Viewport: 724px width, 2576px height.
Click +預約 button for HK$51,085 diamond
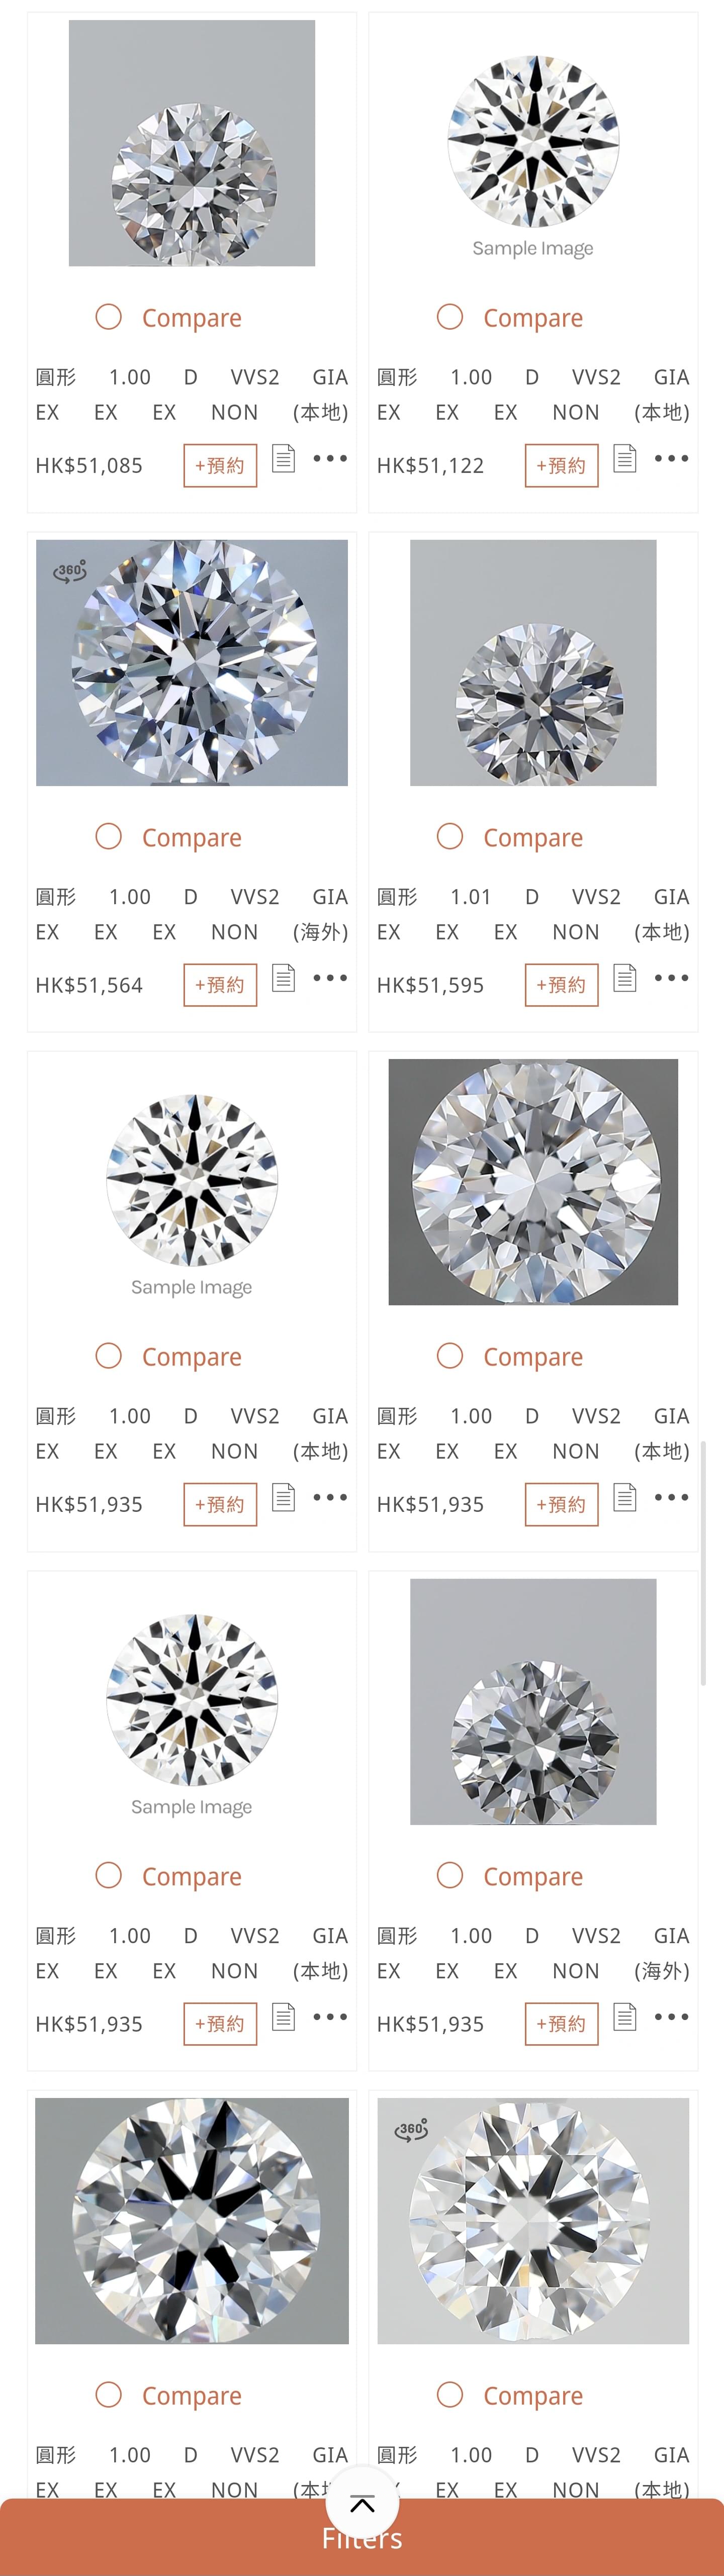220,466
